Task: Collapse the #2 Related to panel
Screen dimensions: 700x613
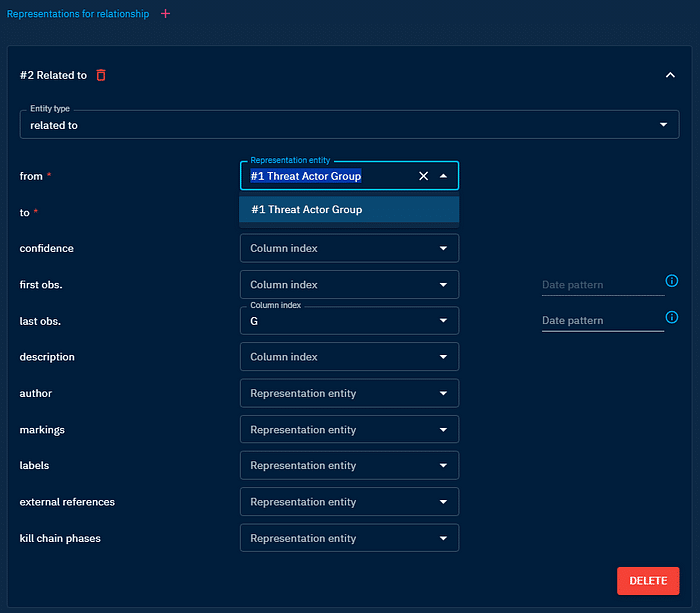Action: pyautogui.click(x=669, y=75)
